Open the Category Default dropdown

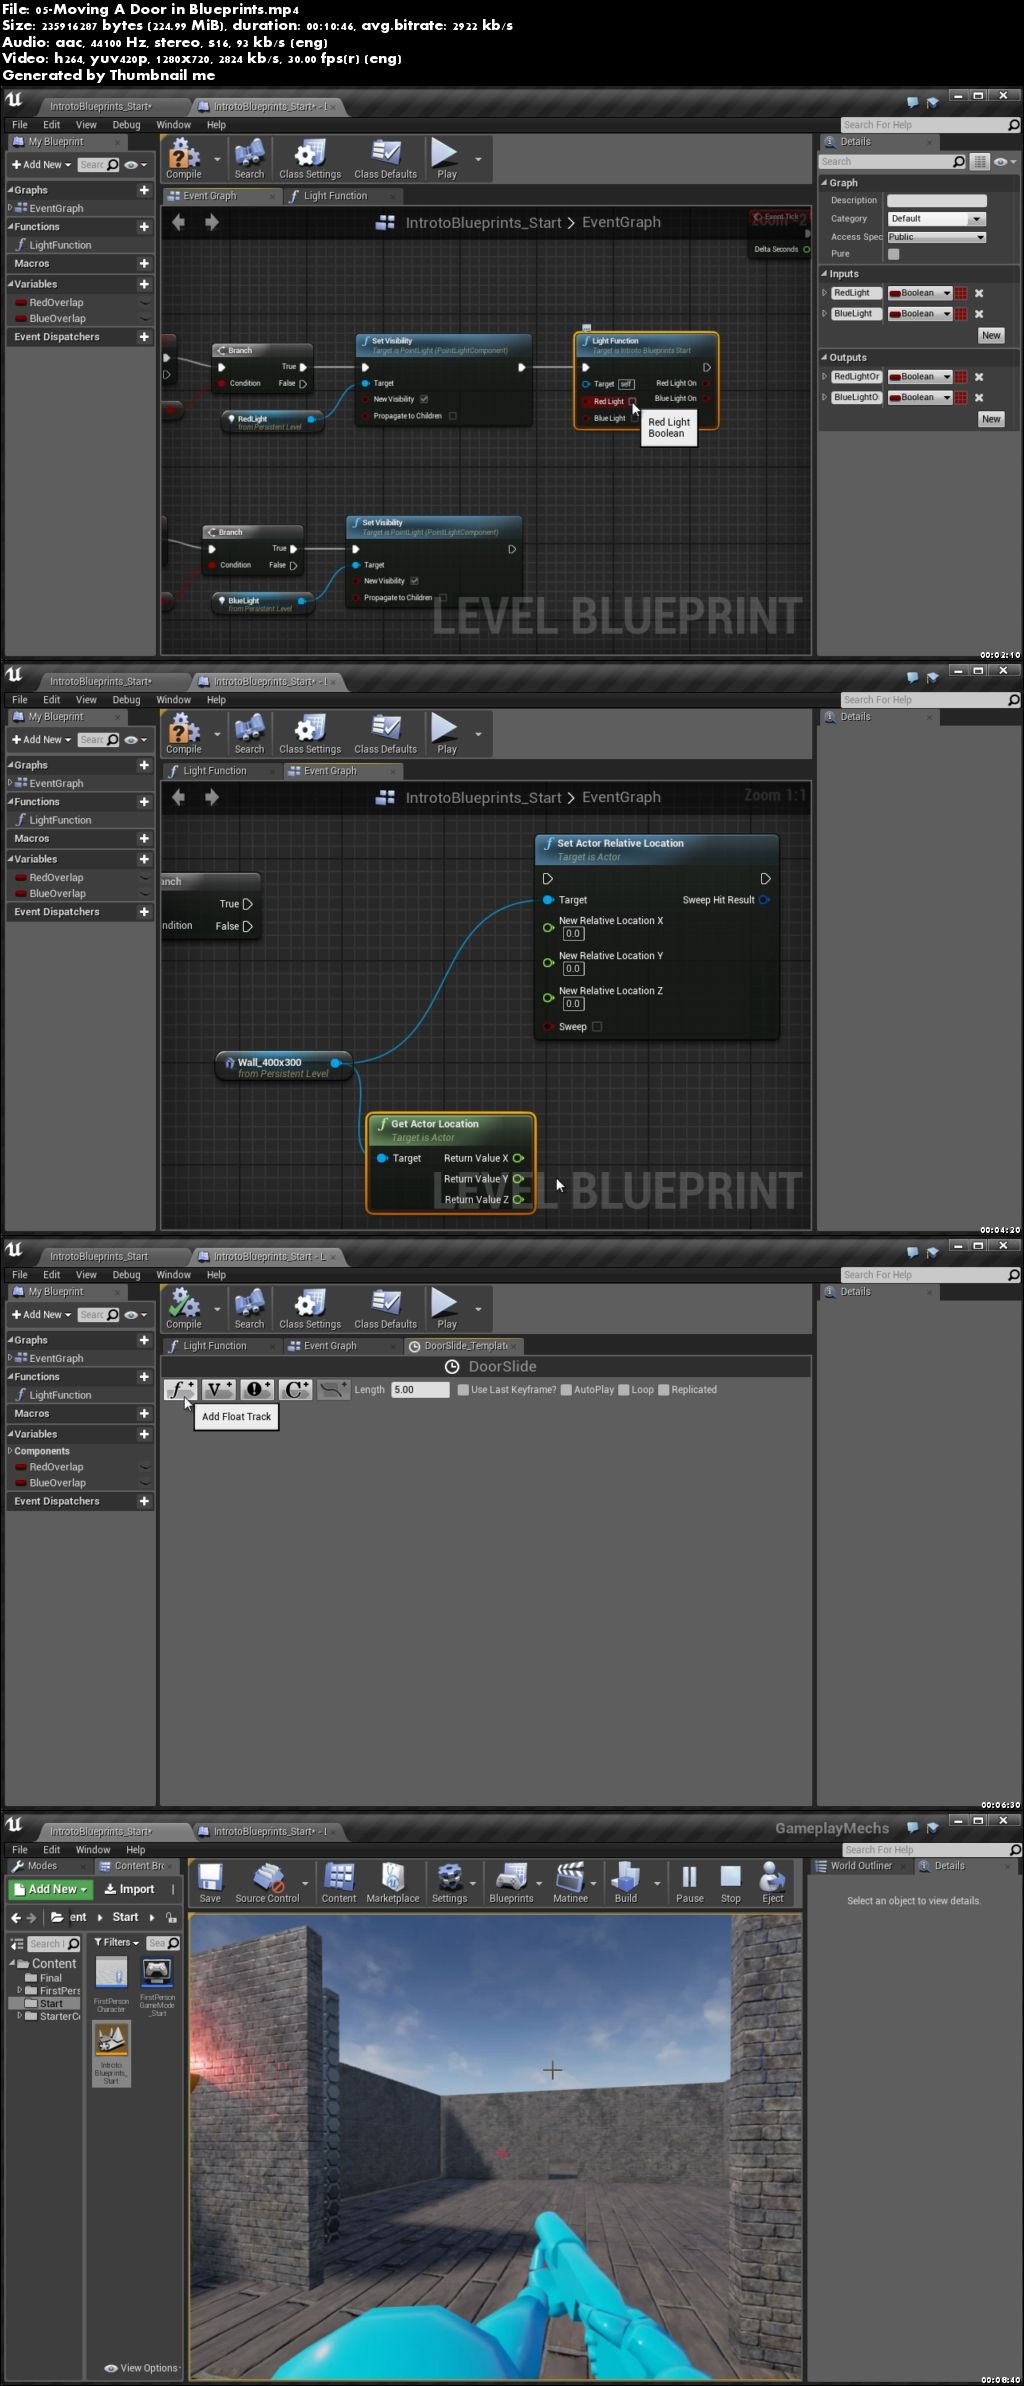(x=937, y=219)
